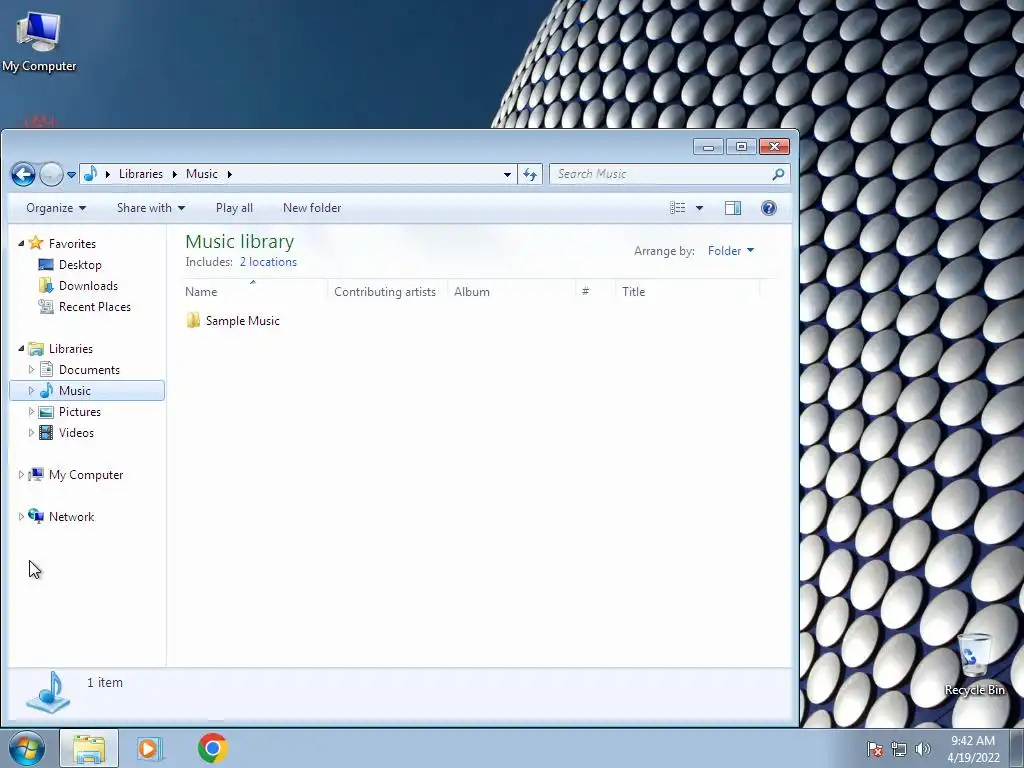
Task: Expand the arrow after Music breadcrumb
Action: (229, 174)
